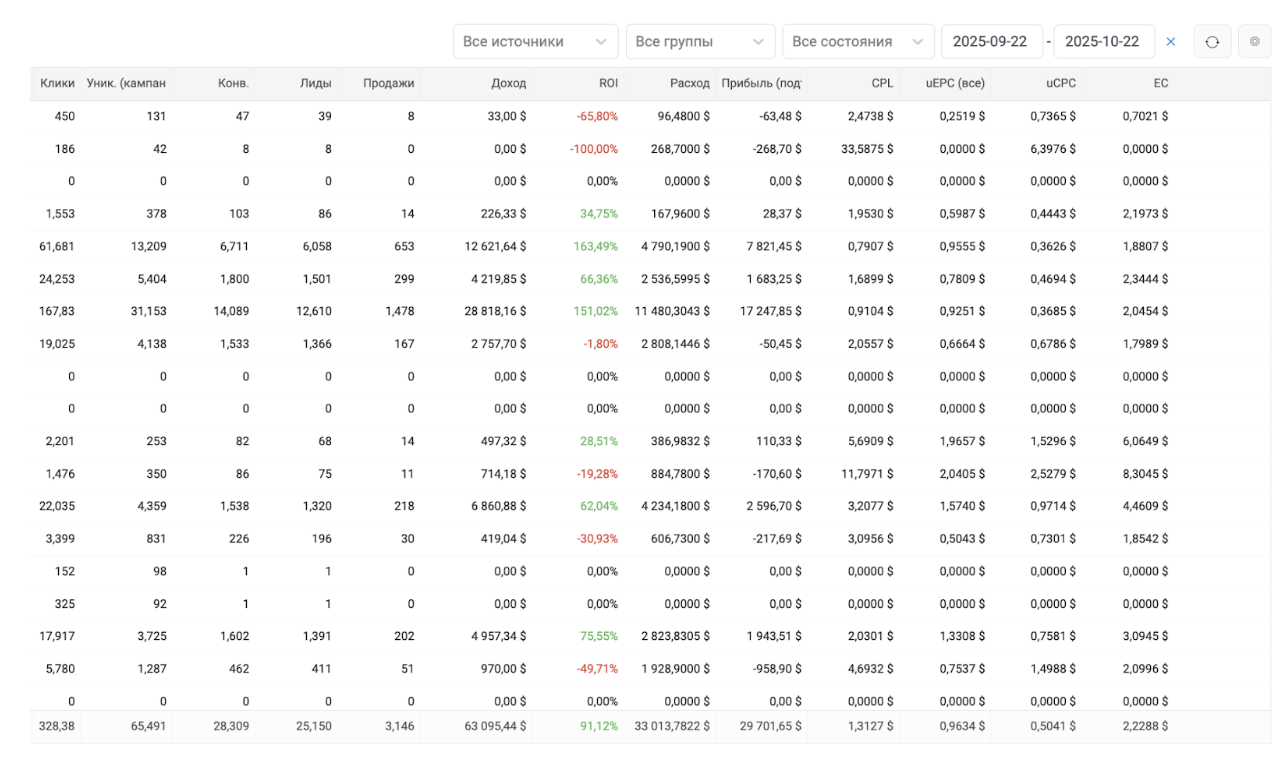Click the end date field 2025-10-22
The height and width of the screenshot is (776, 1284).
[1103, 42]
